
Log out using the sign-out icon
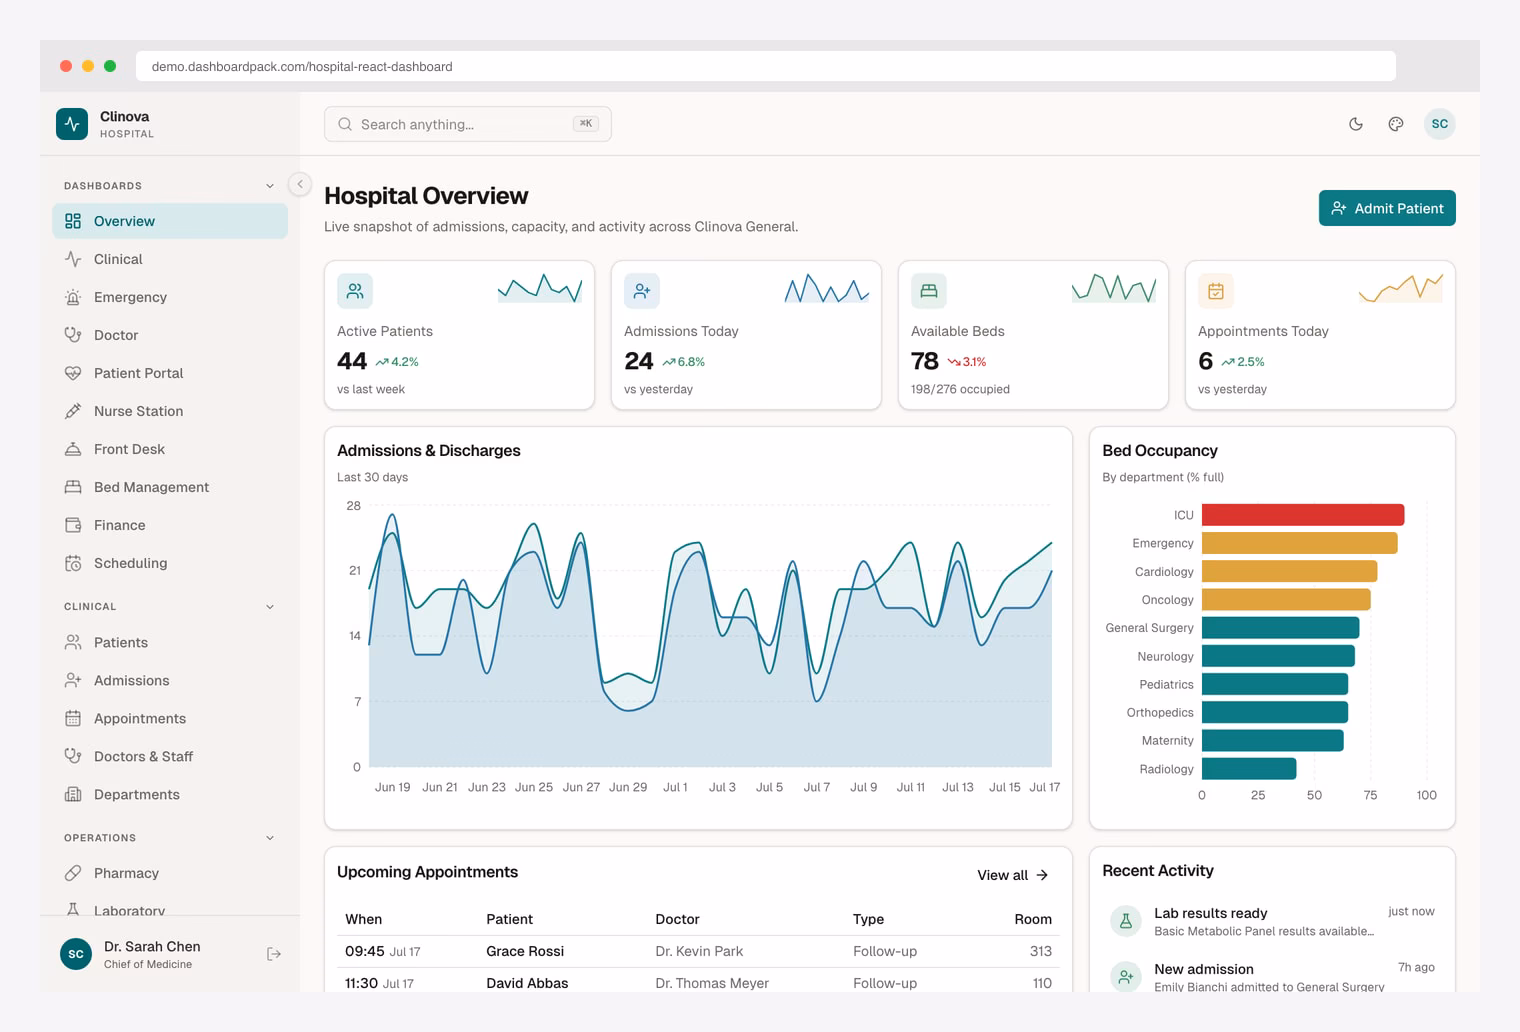[274, 954]
